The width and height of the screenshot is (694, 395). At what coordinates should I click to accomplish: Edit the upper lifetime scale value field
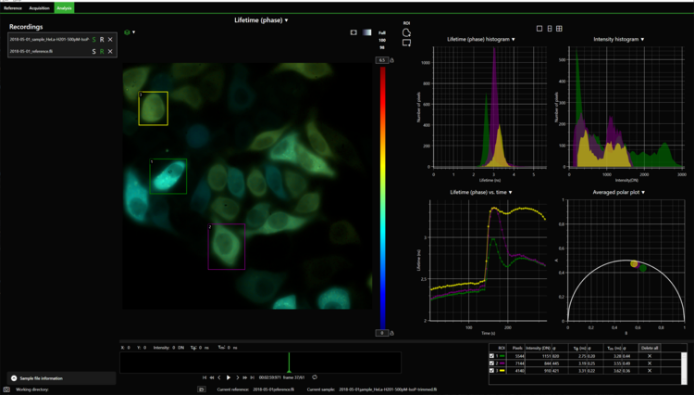coord(382,60)
